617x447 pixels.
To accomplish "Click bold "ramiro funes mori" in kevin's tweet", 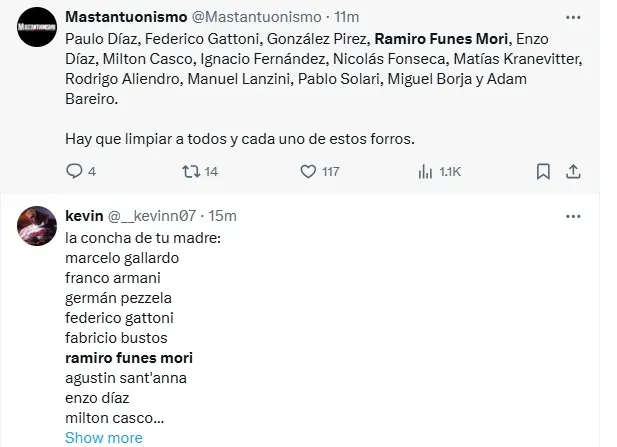I will coord(128,358).
